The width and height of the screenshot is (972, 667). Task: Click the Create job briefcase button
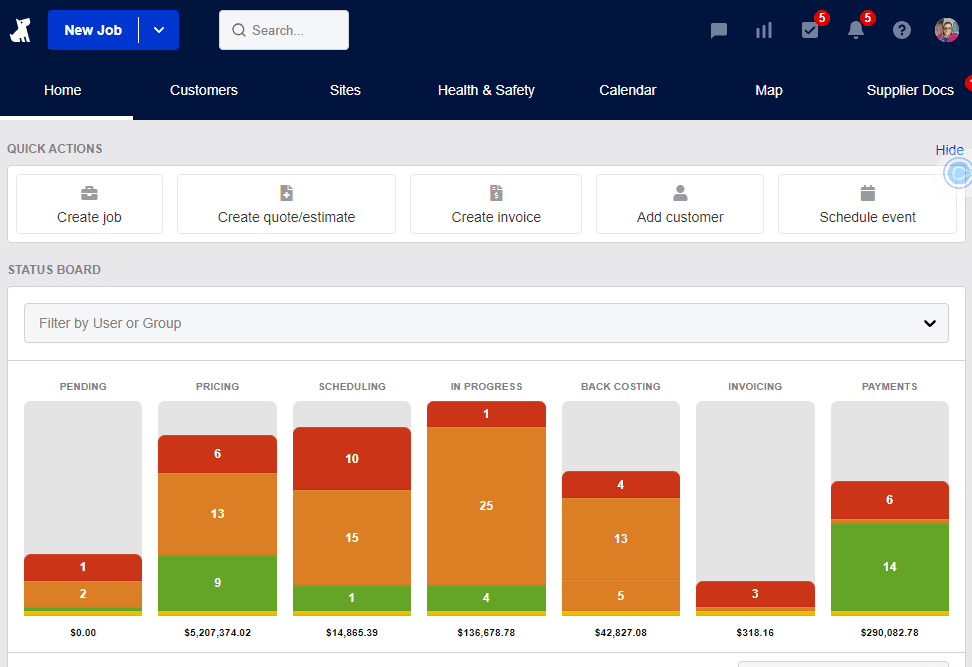pyautogui.click(x=89, y=204)
